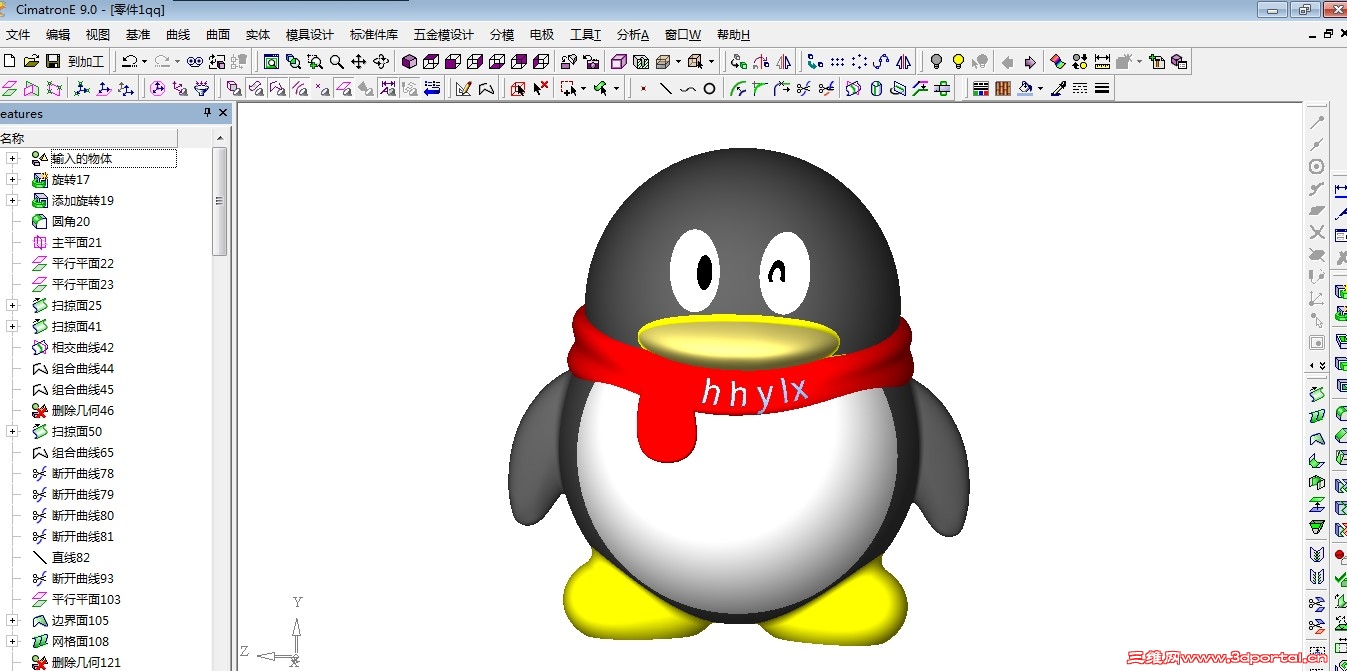
Task: Click the binoculars glasses icon
Action: tap(195, 61)
